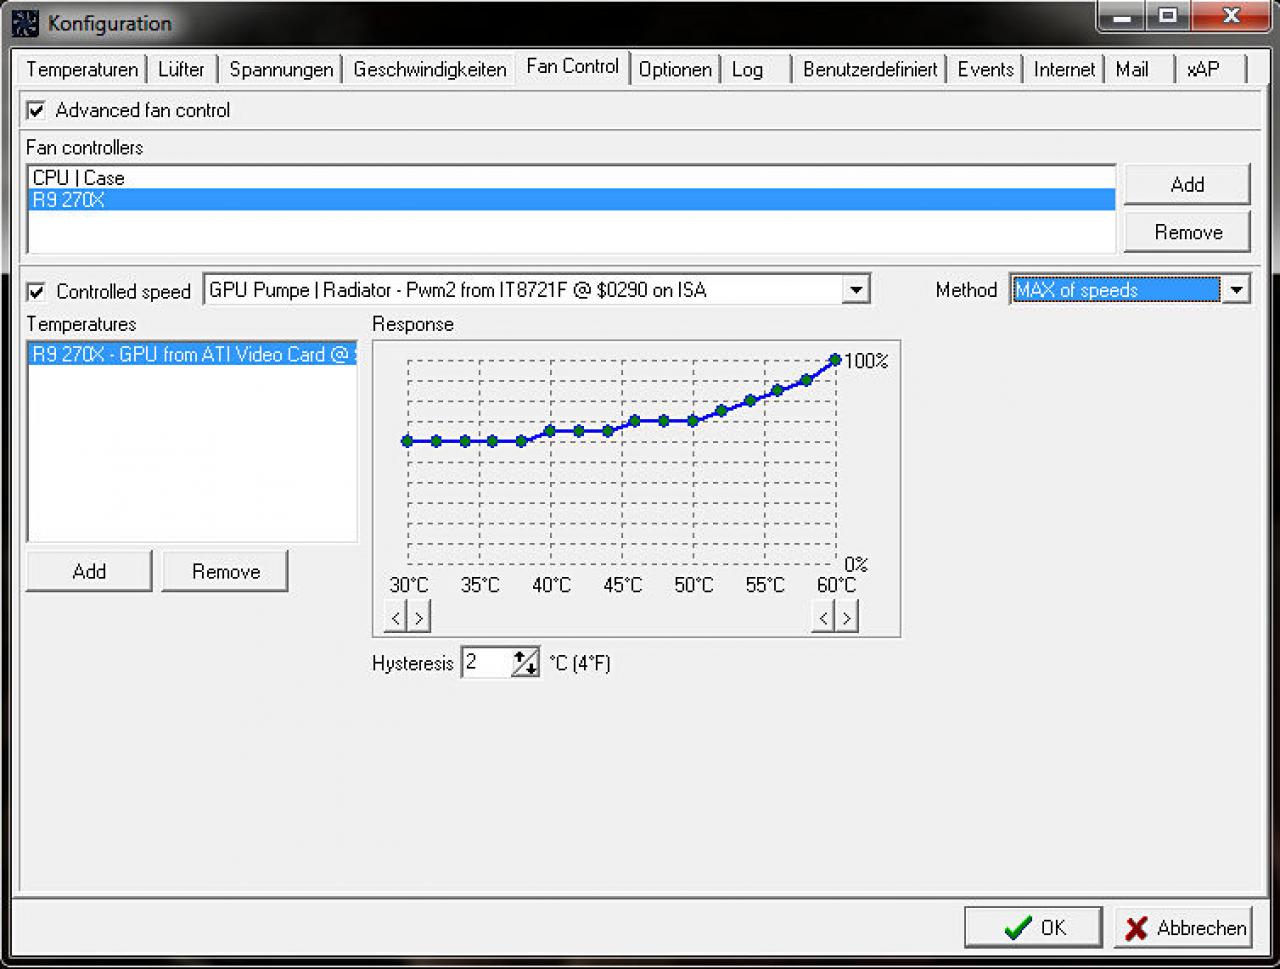Adjust Hysteresis value with spinner arrows
The width and height of the screenshot is (1280, 969).
[x=525, y=662]
